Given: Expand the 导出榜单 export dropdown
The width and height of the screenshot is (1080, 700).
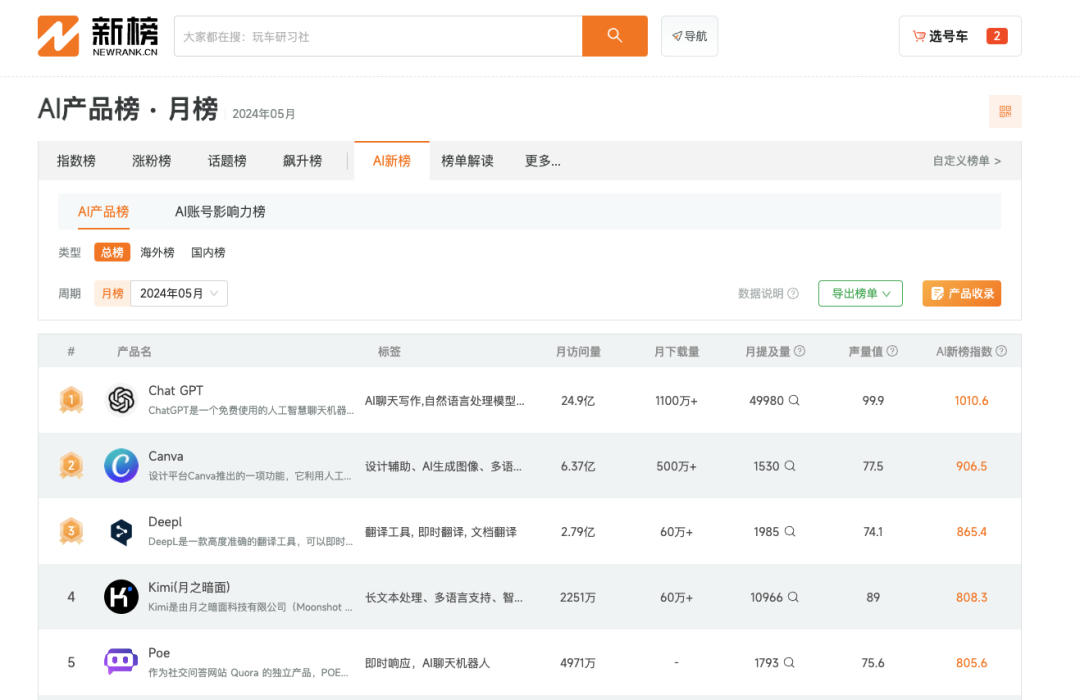Looking at the screenshot, I should (860, 294).
